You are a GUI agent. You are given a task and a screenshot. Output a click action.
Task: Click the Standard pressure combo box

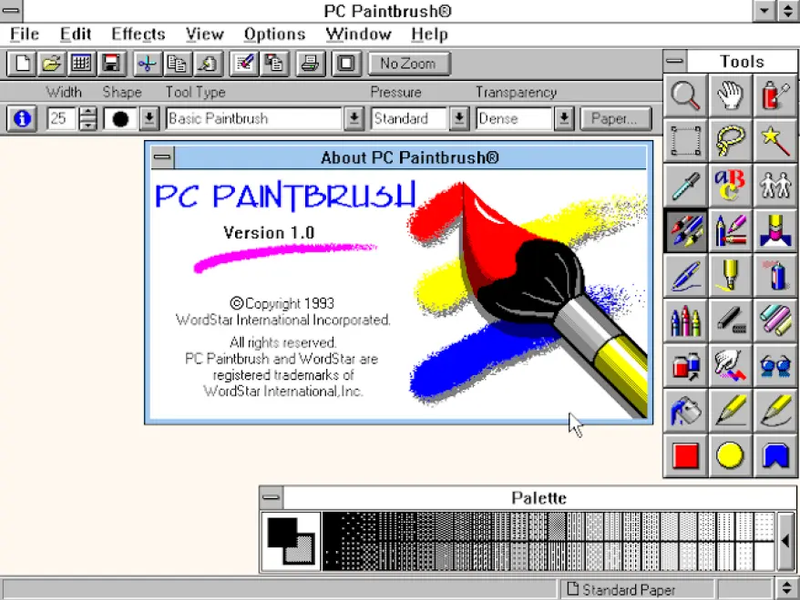[x=409, y=119]
